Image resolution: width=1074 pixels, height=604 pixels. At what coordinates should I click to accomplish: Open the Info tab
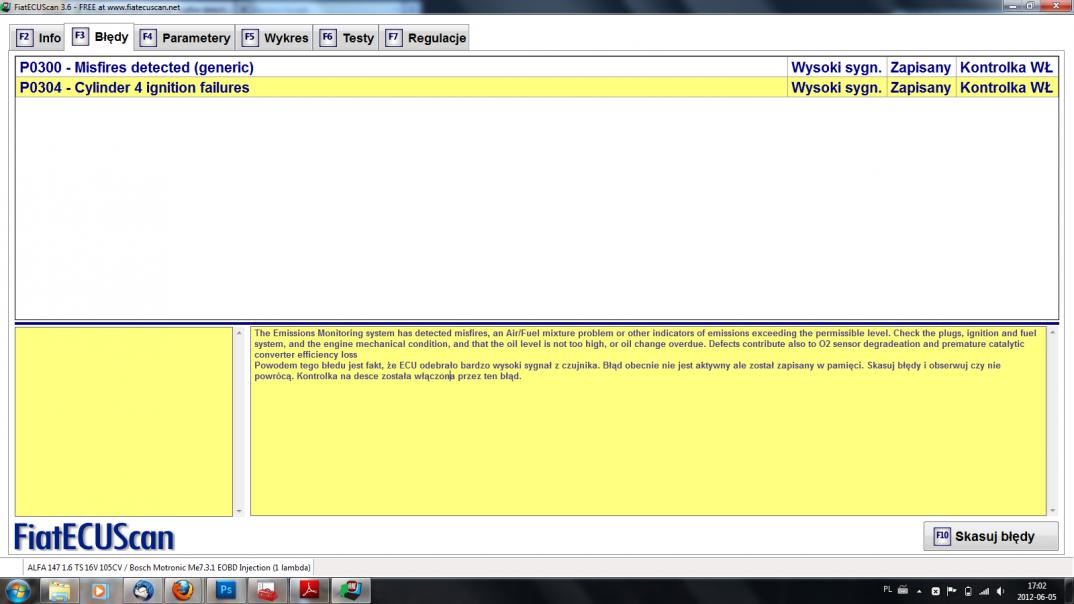click(39, 38)
